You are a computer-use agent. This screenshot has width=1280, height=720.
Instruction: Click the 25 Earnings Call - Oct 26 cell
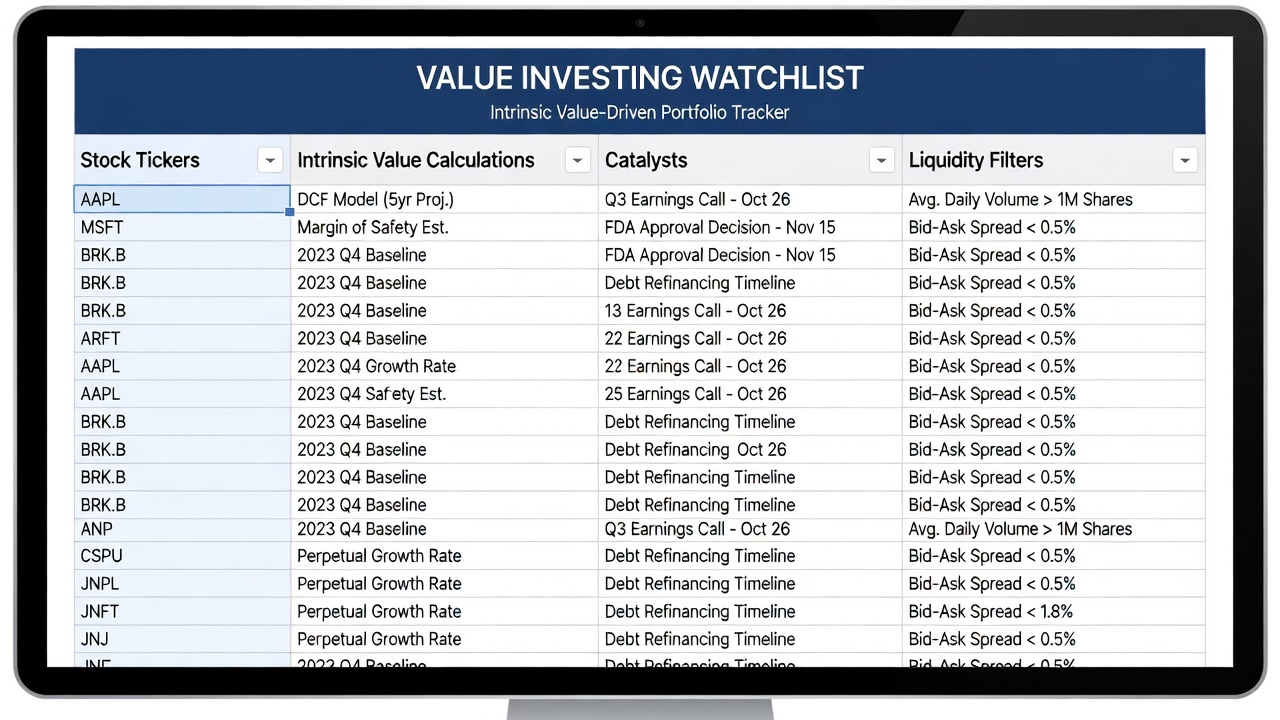(x=750, y=394)
